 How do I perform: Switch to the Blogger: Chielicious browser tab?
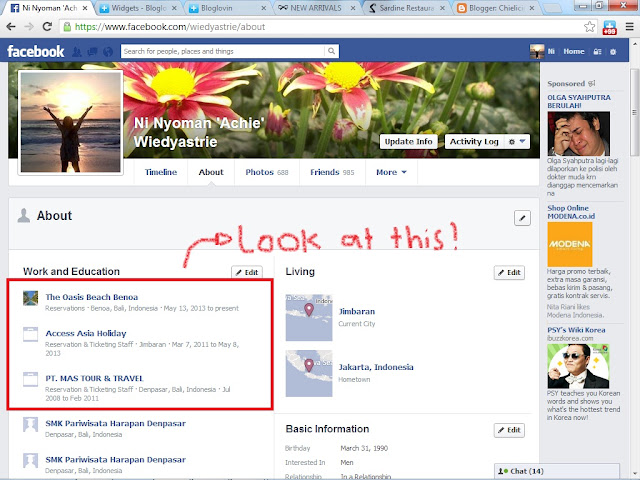pos(496,8)
